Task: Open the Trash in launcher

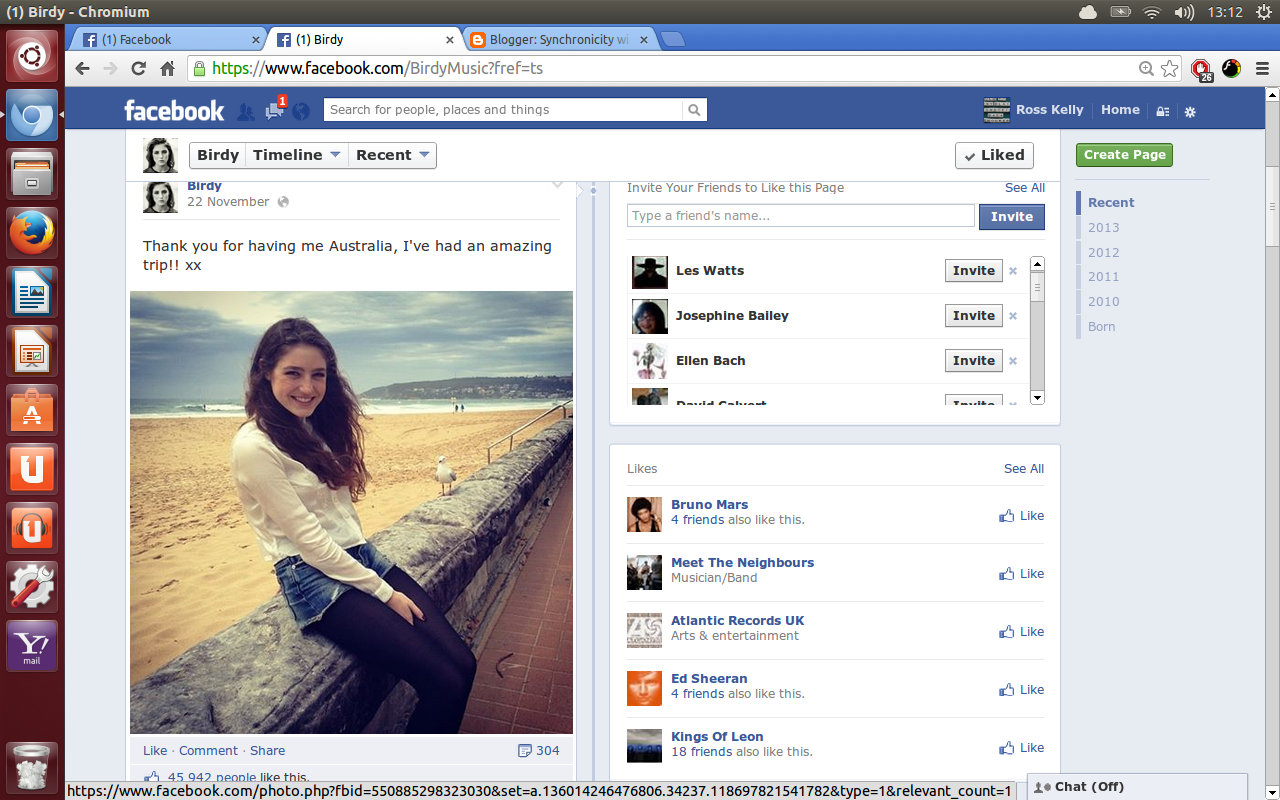Action: pos(32,768)
